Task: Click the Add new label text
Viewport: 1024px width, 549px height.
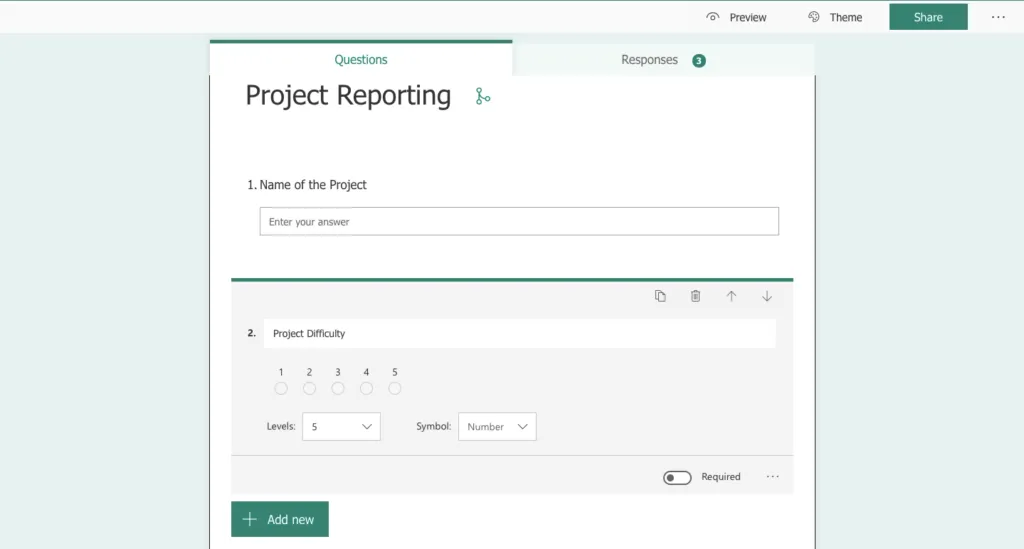Action: 291,520
